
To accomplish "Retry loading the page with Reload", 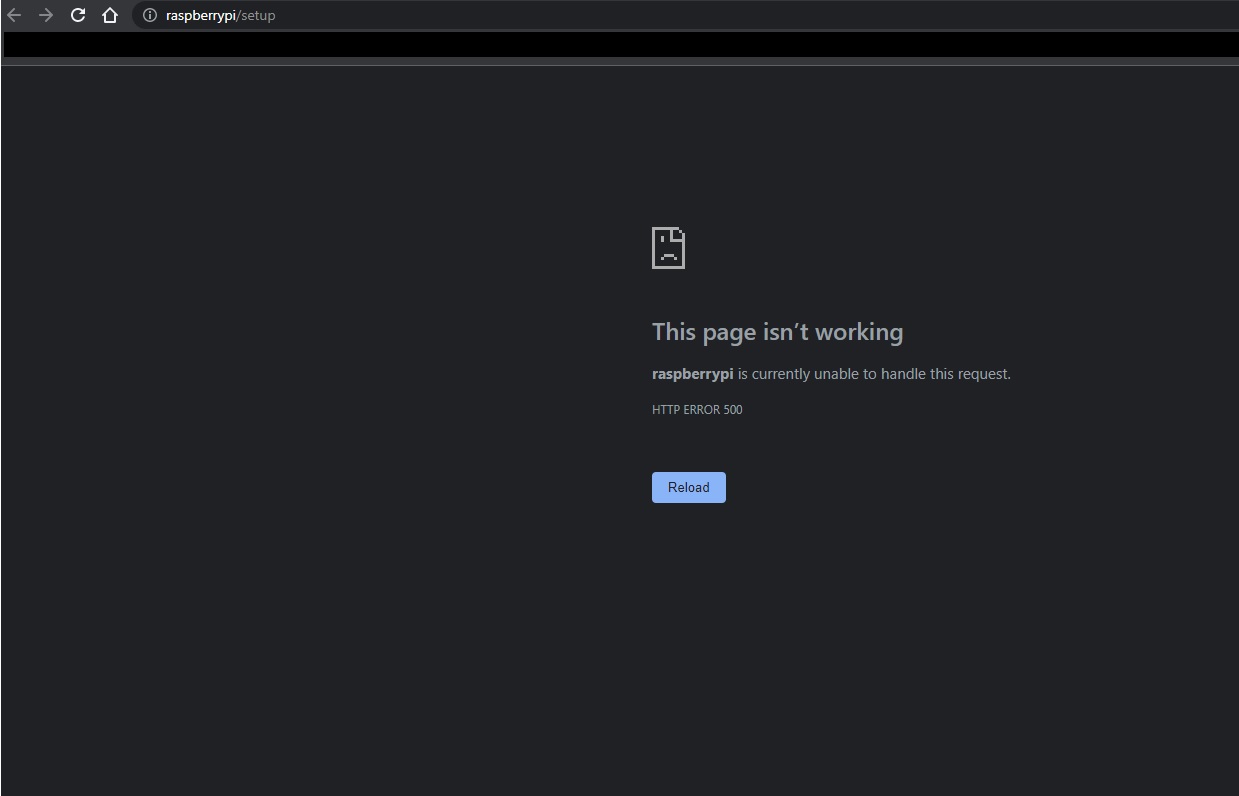I will click(x=688, y=487).
